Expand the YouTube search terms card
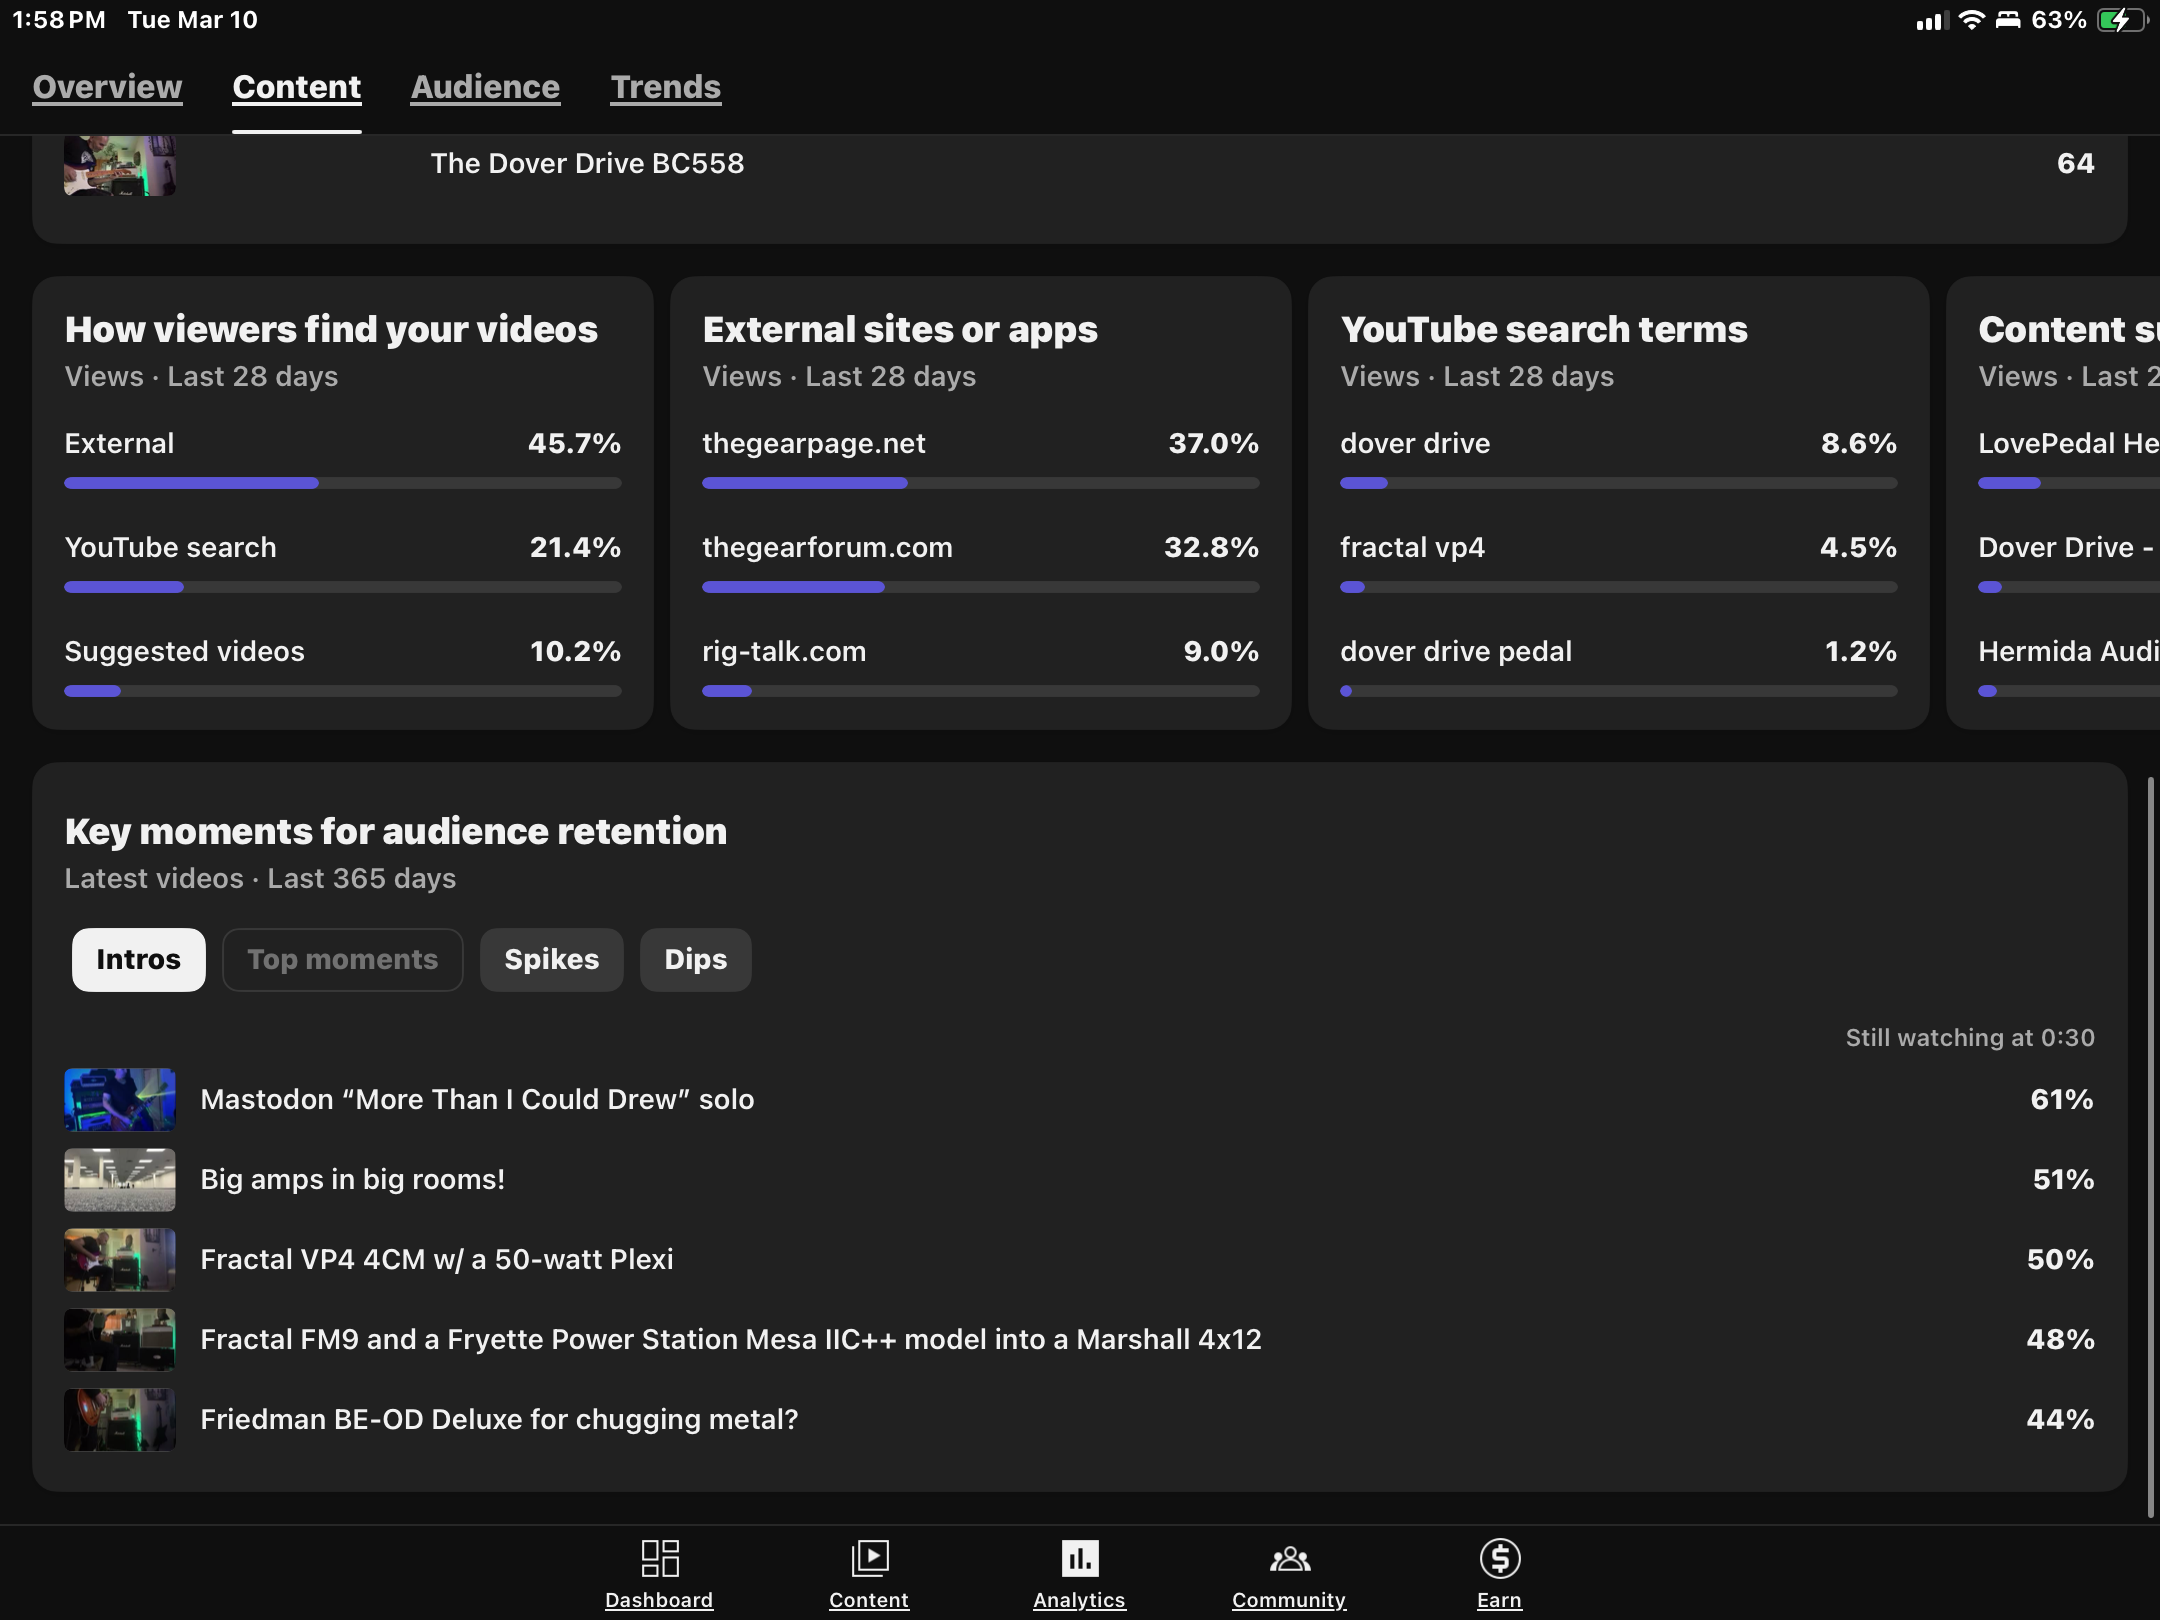The image size is (2160, 1620). point(1543,329)
